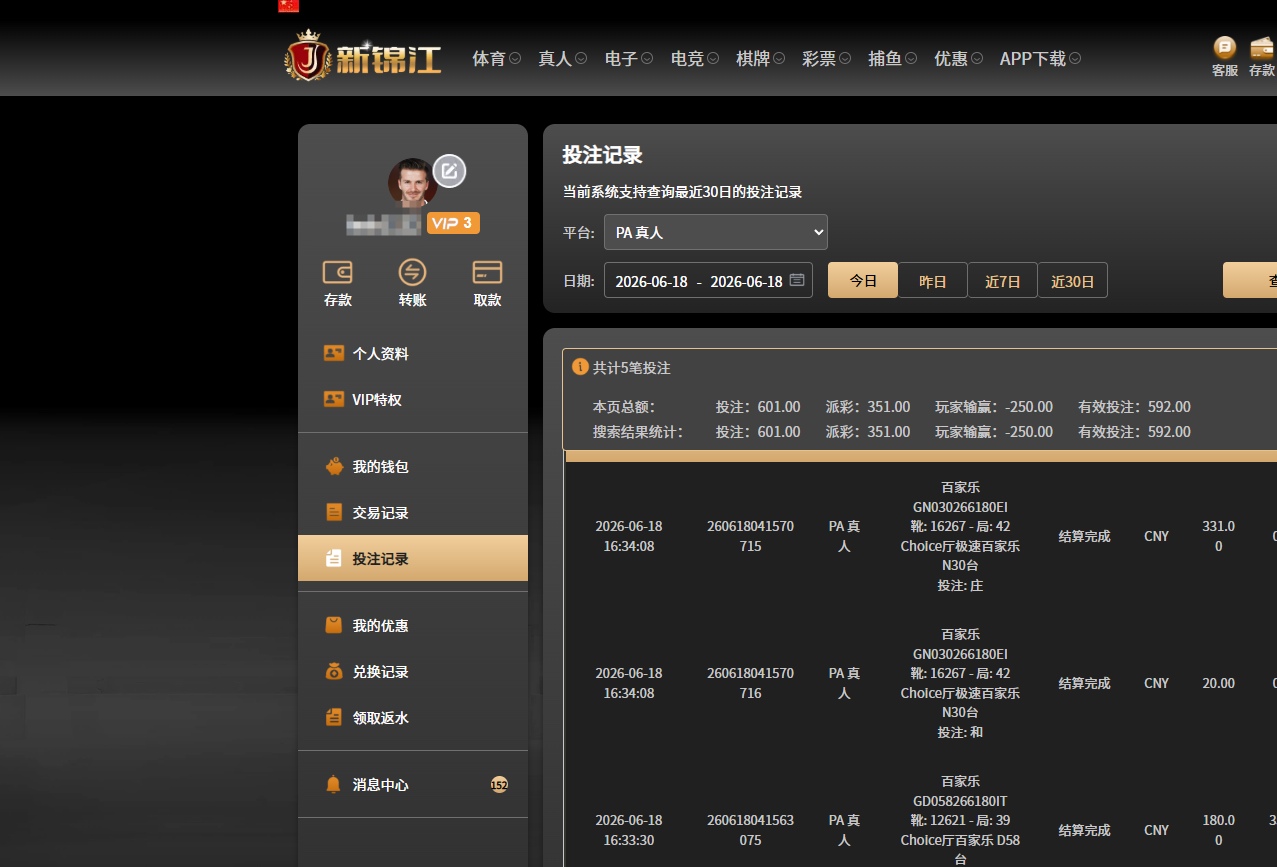Expand the 电子 navigation menu
This screenshot has width=1277, height=867.
(x=629, y=59)
